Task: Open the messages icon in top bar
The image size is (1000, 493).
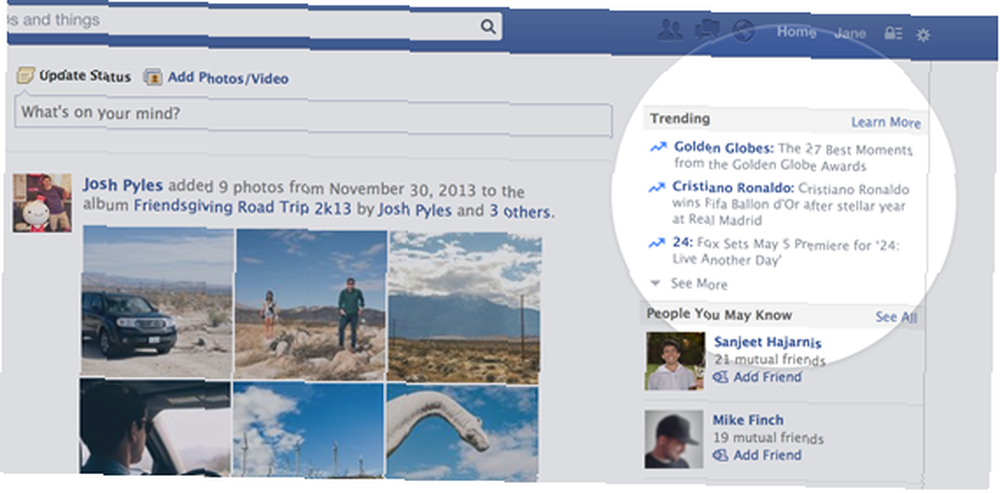Action: pyautogui.click(x=707, y=30)
